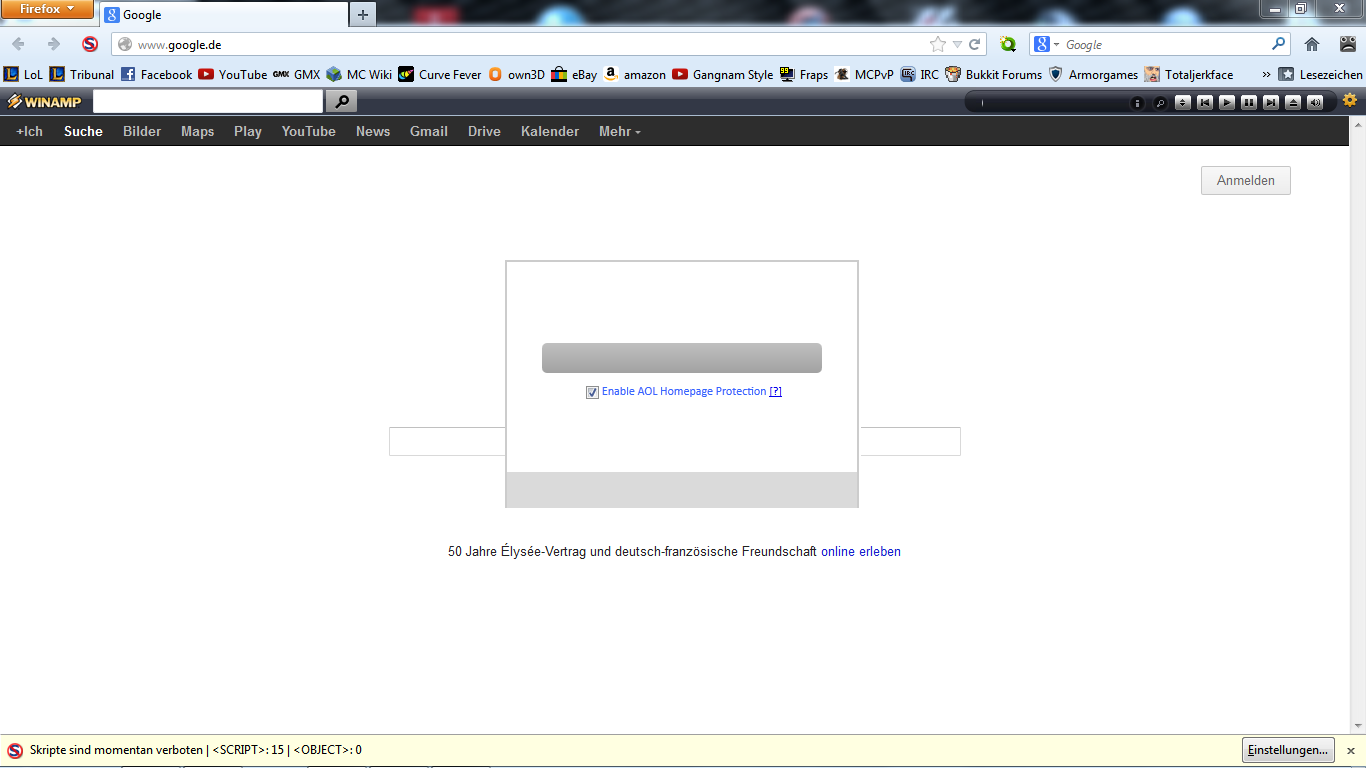This screenshot has height=768, width=1366.
Task: Open the MCPvP bookmark
Action: point(864,74)
